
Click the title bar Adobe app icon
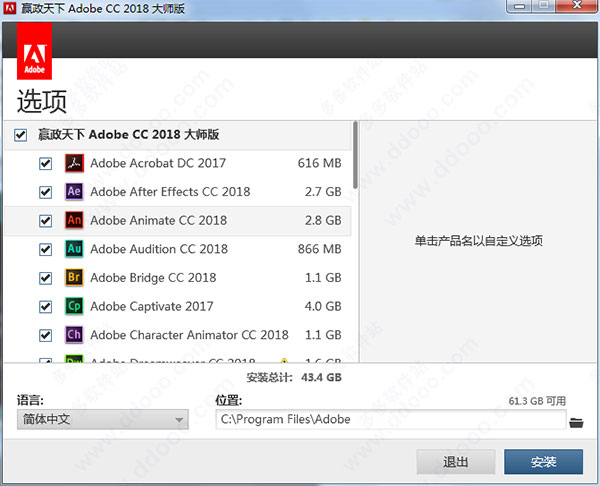coord(9,8)
